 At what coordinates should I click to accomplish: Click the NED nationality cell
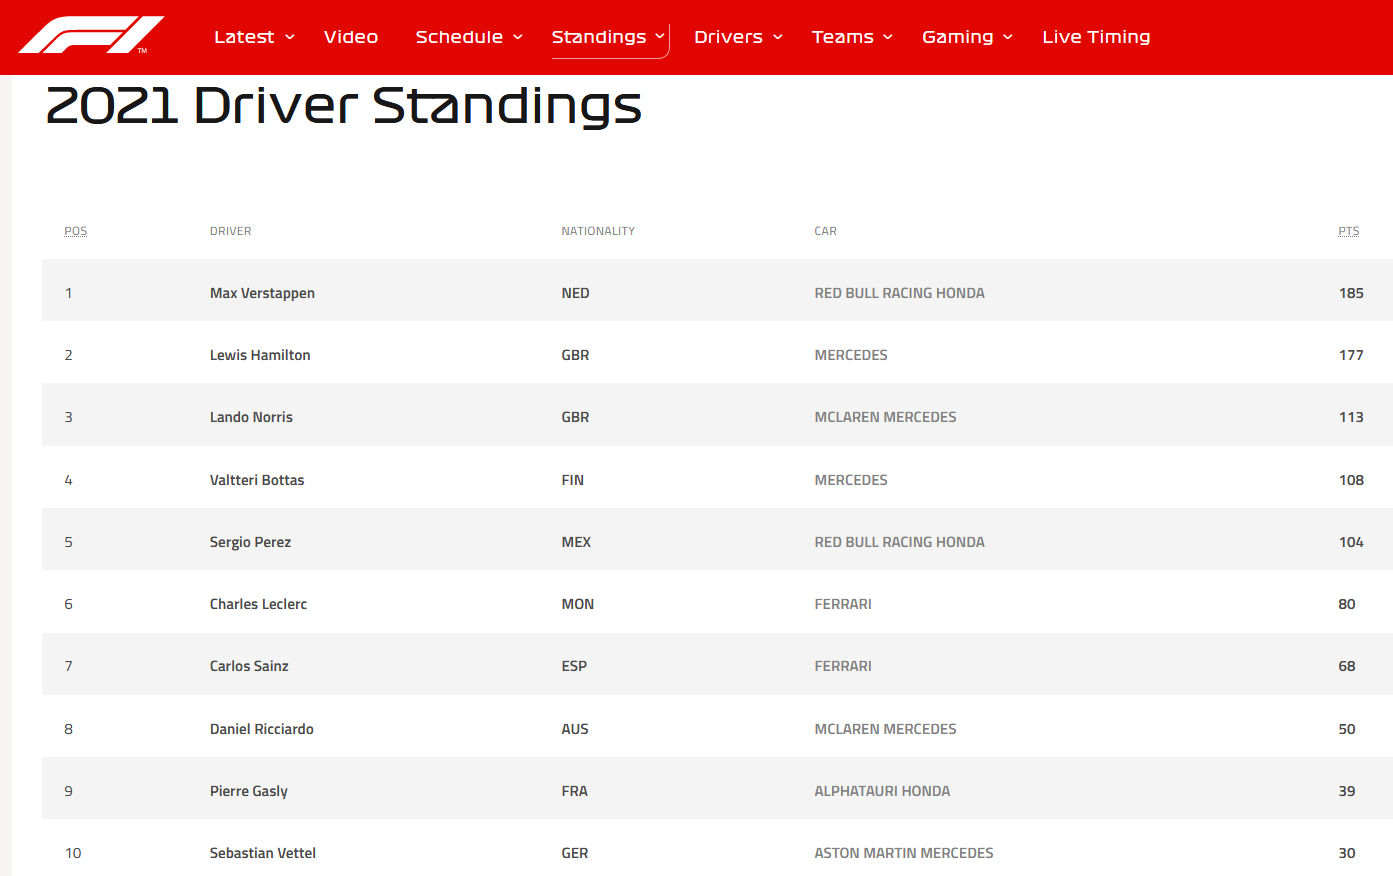click(x=575, y=293)
